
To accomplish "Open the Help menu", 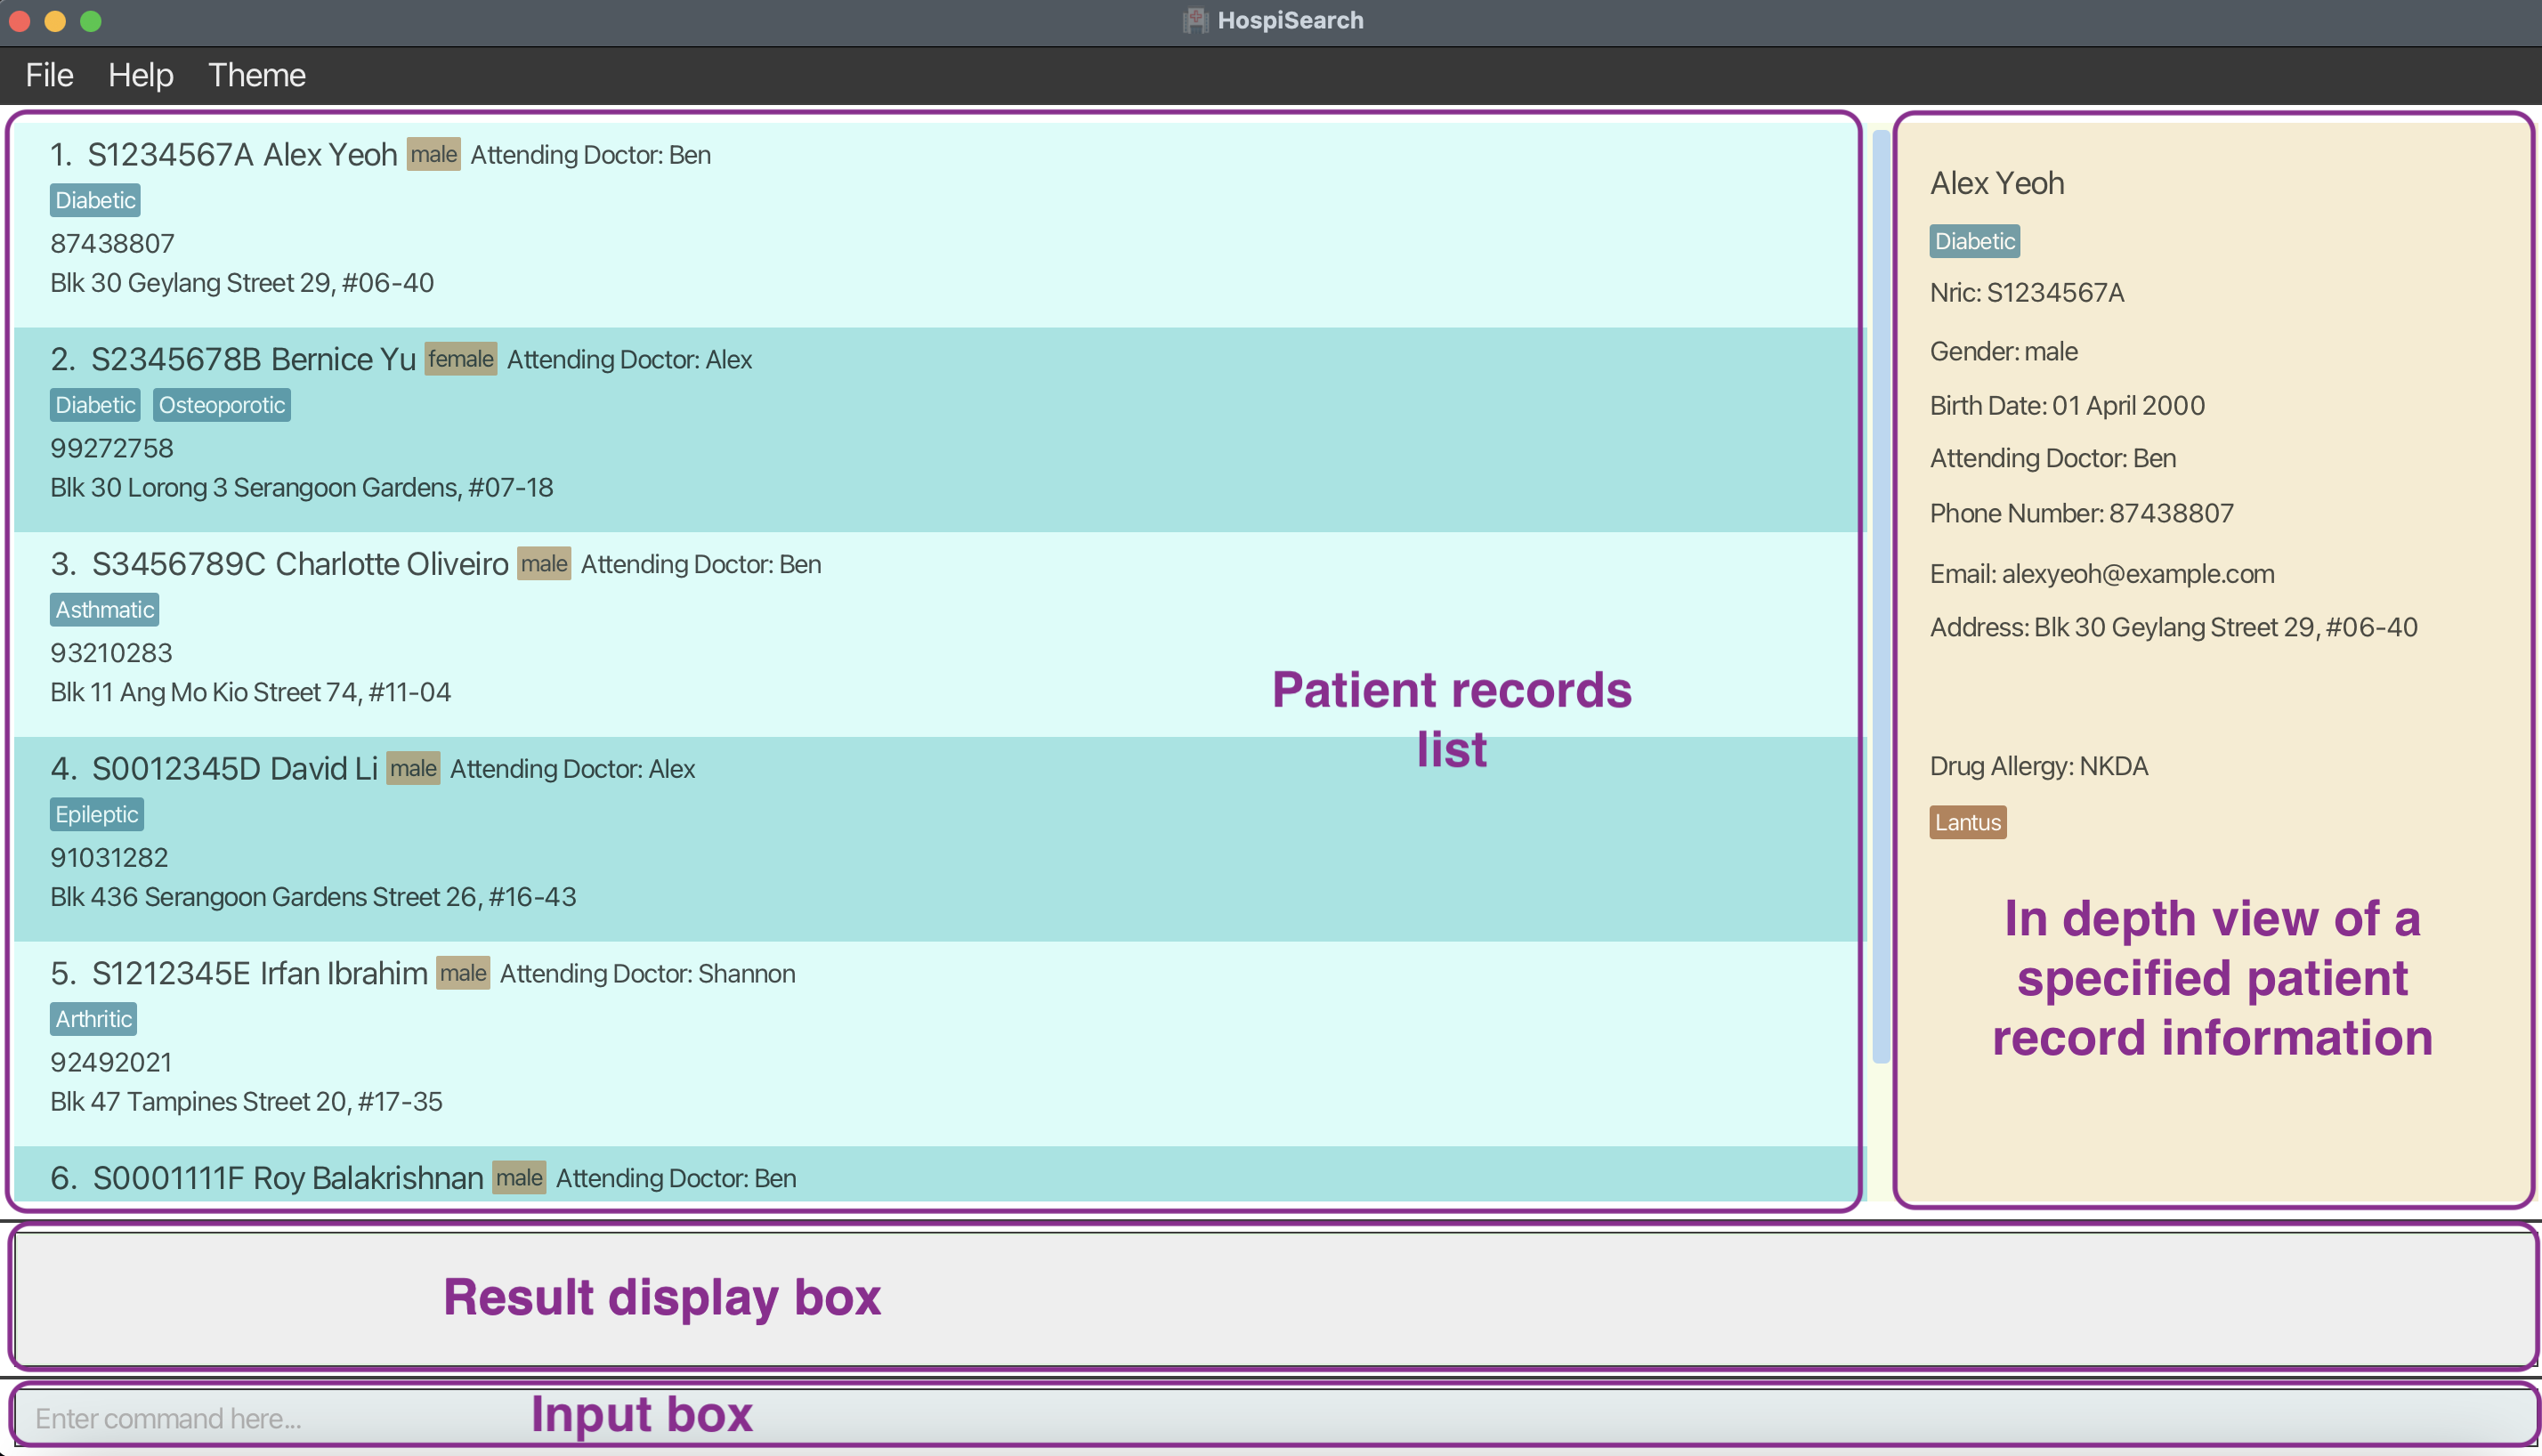I will click(141, 75).
